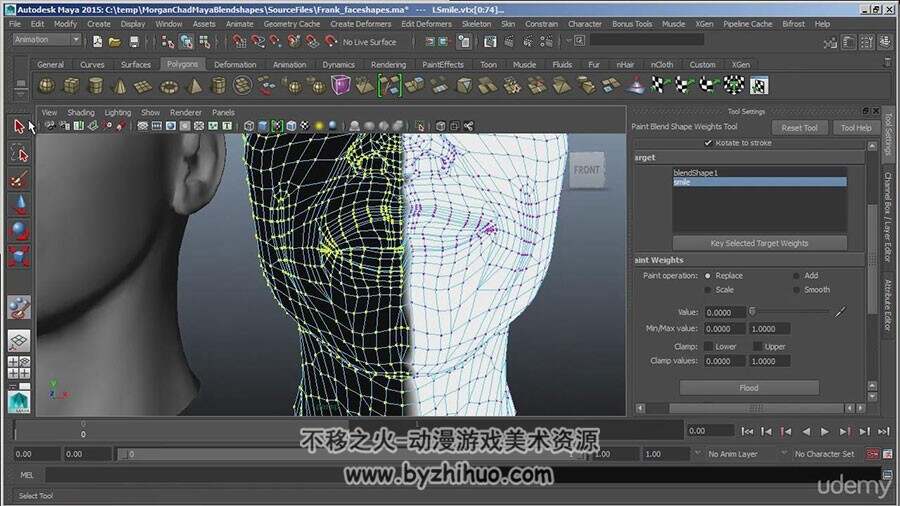Activate the Scale tool cube icon
This screenshot has width=900, height=506.
pos(19,256)
